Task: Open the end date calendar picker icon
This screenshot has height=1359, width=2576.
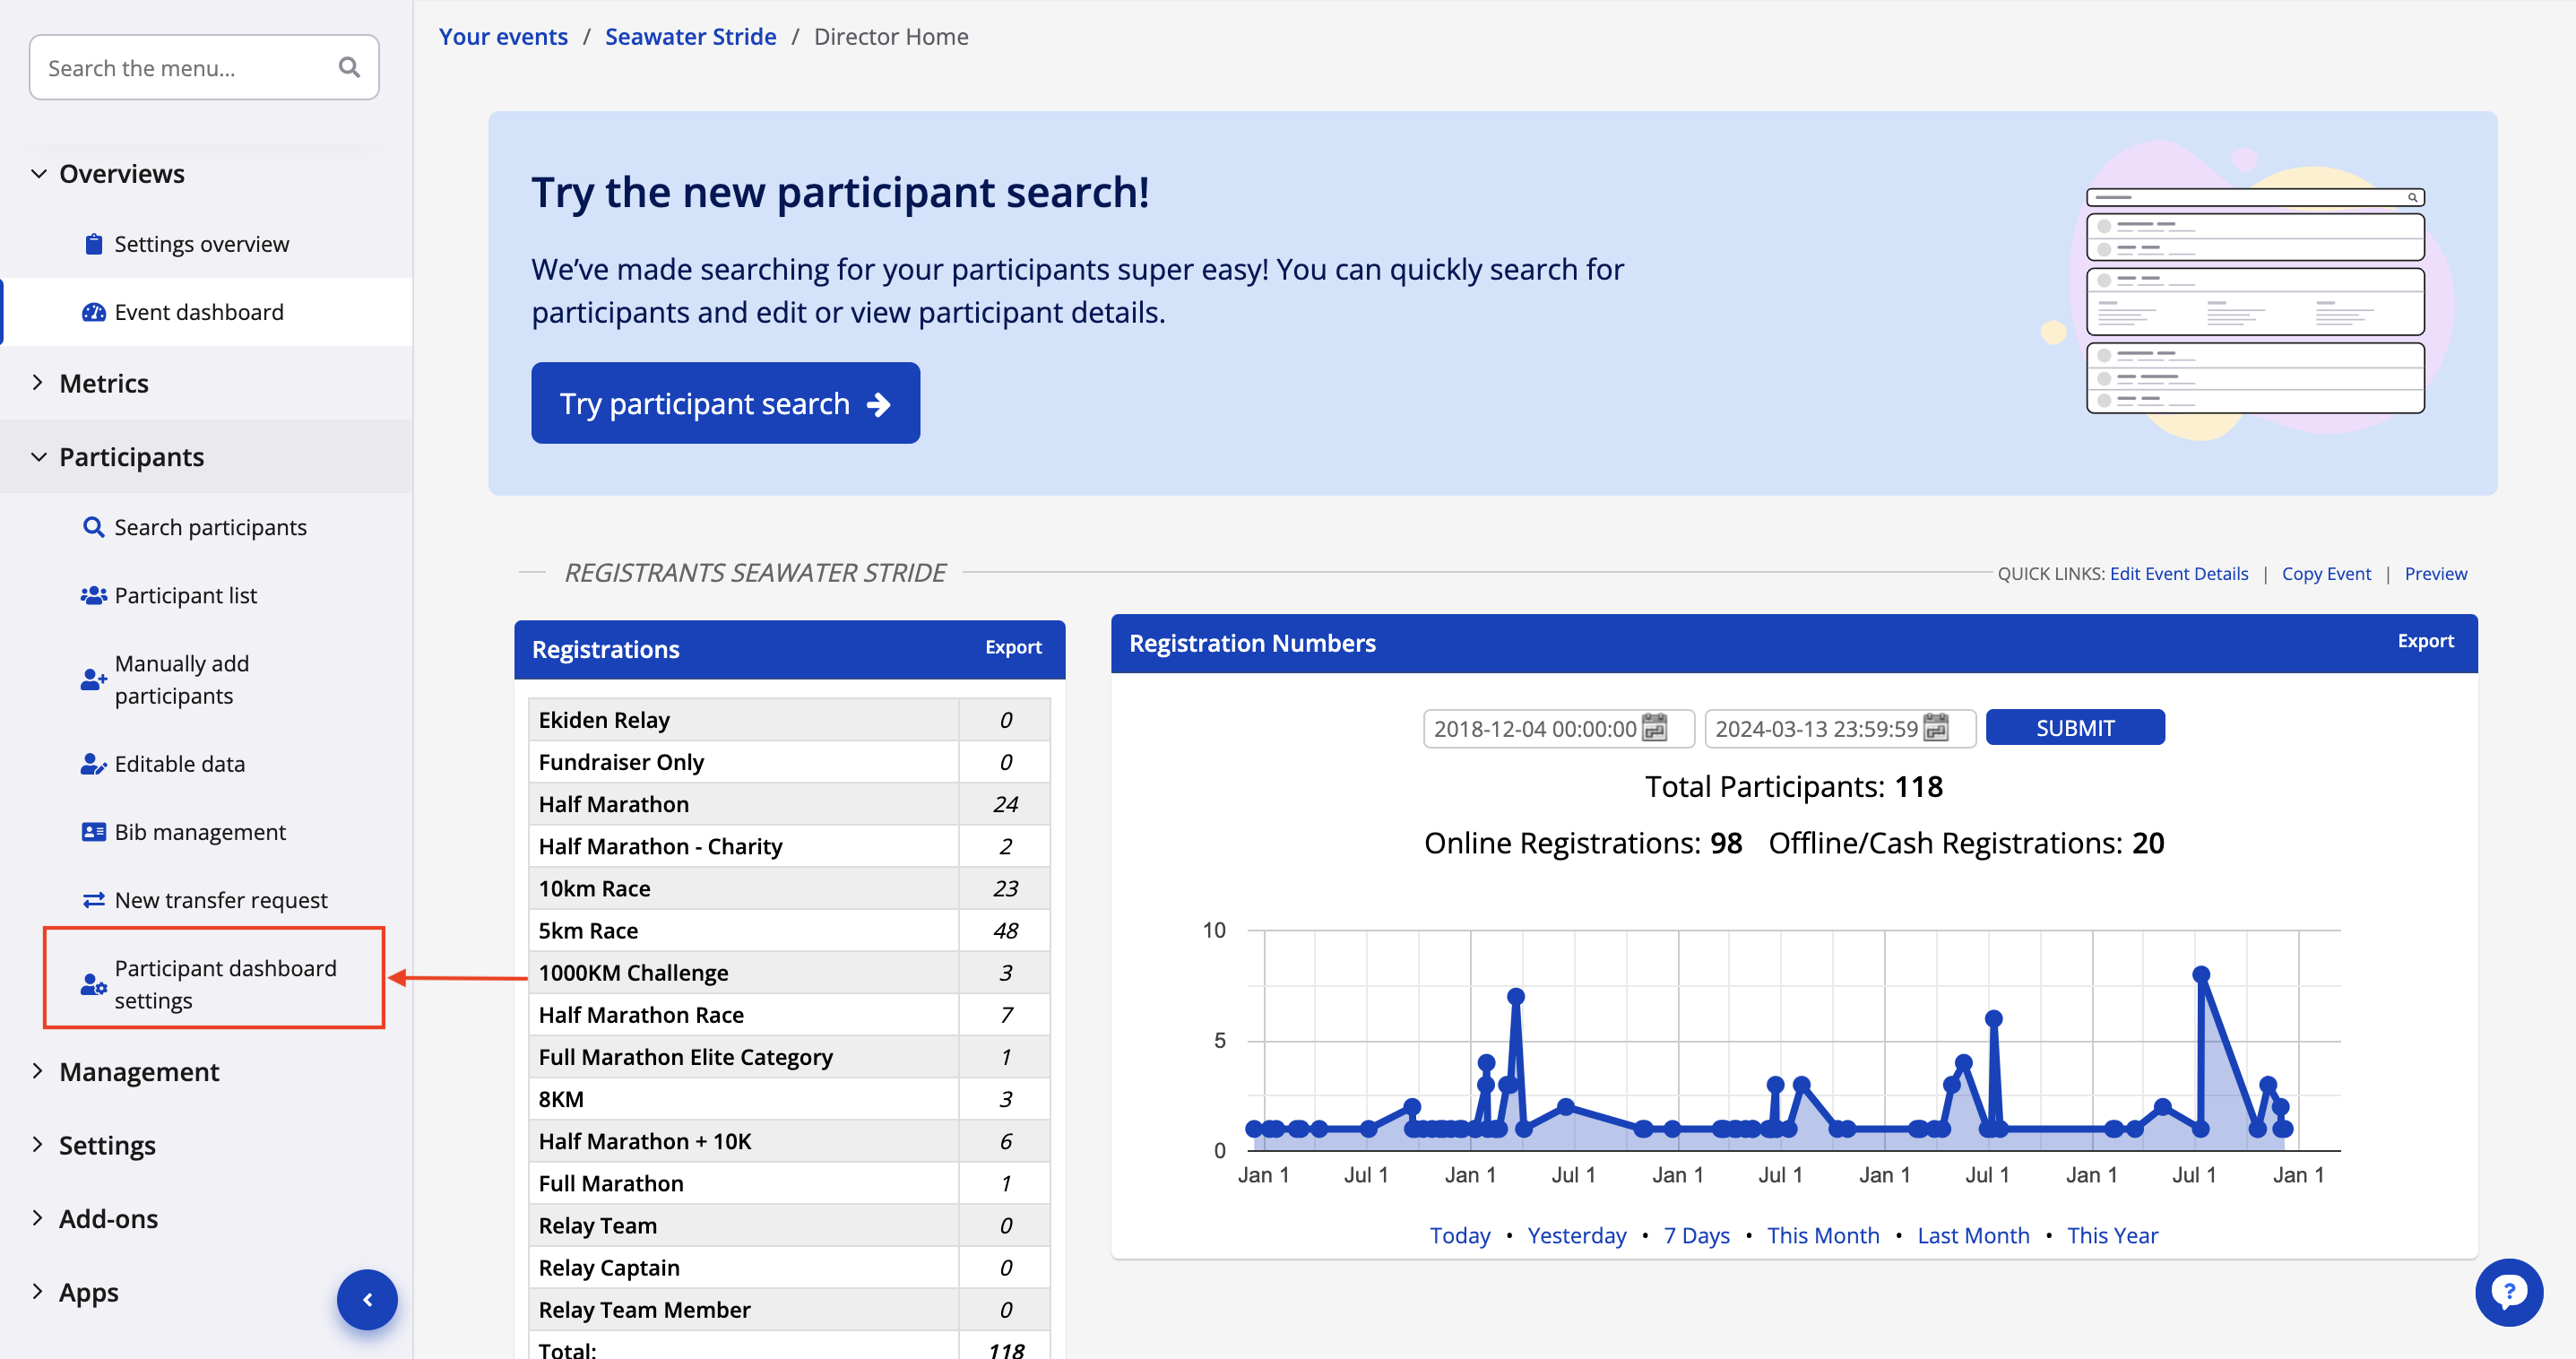Action: (1937, 728)
